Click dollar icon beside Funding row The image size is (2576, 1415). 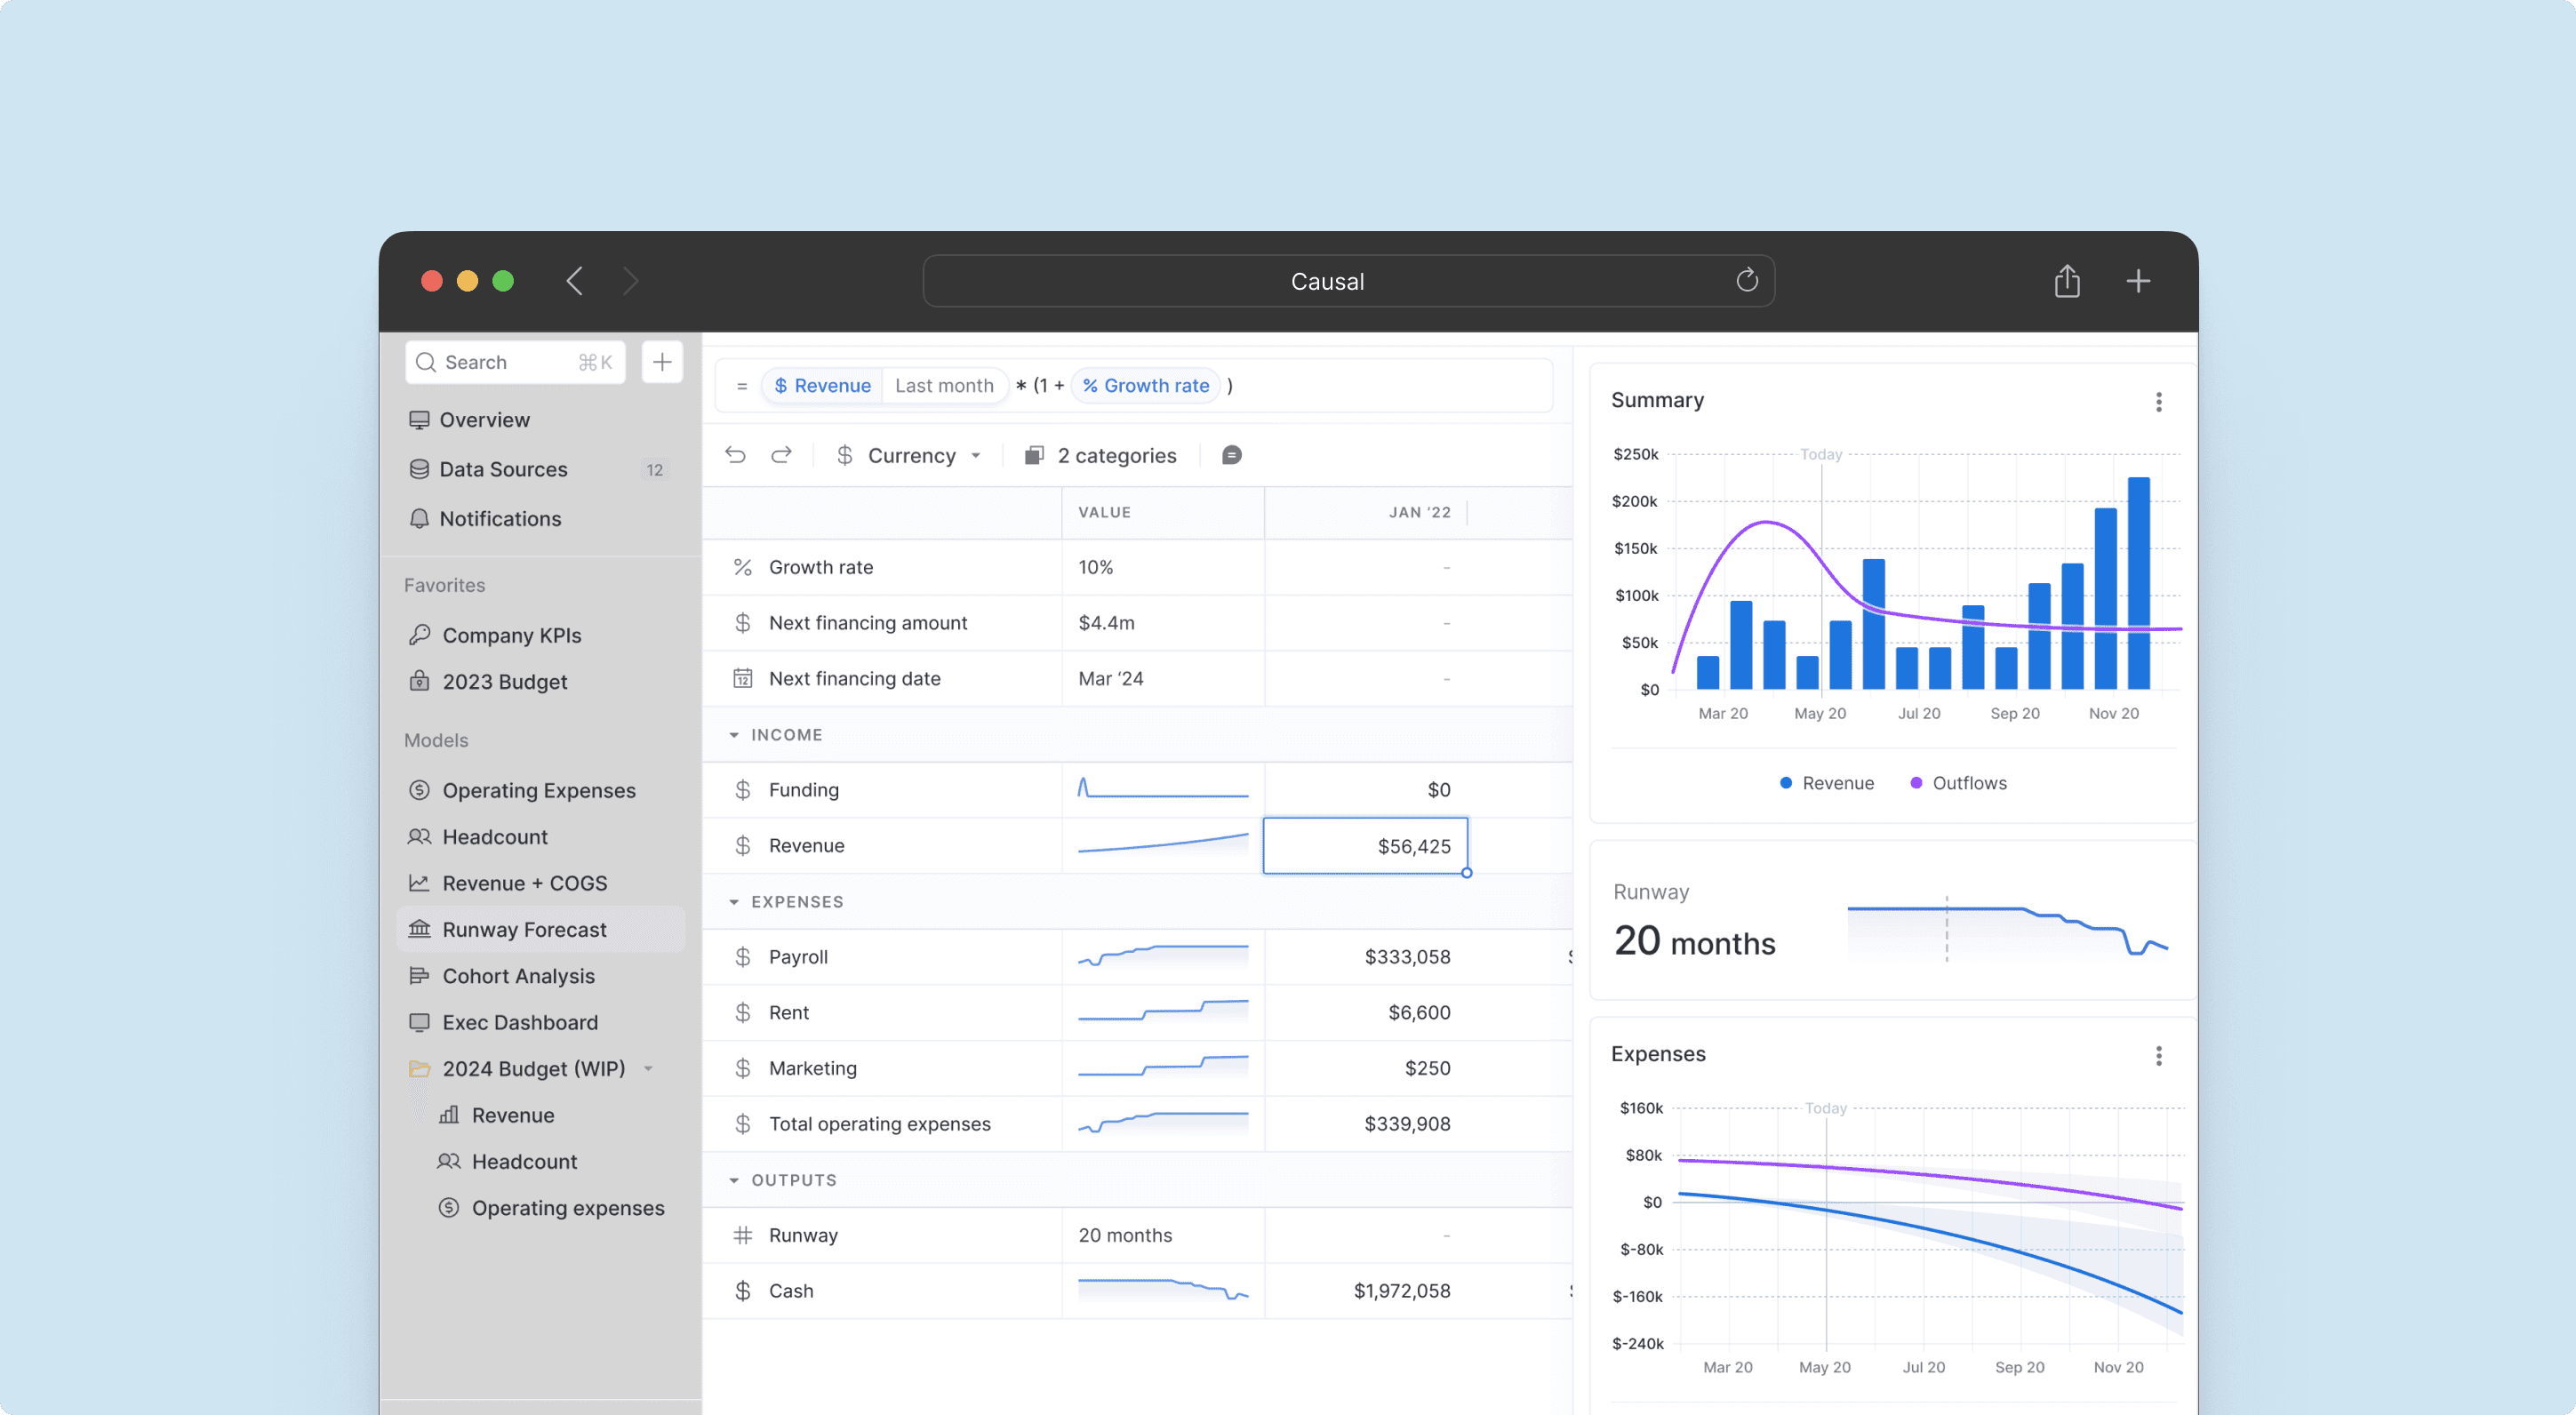click(x=742, y=790)
